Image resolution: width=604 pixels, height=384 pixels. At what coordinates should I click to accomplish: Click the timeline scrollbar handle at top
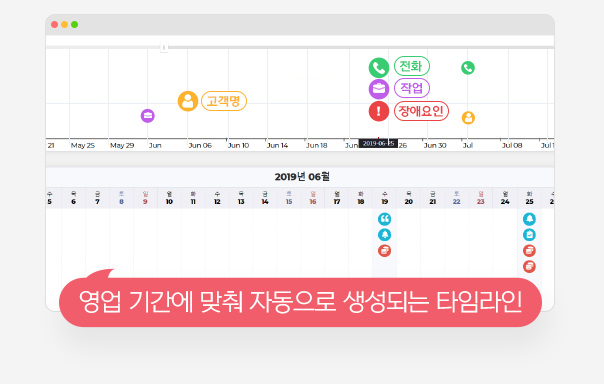(164, 47)
